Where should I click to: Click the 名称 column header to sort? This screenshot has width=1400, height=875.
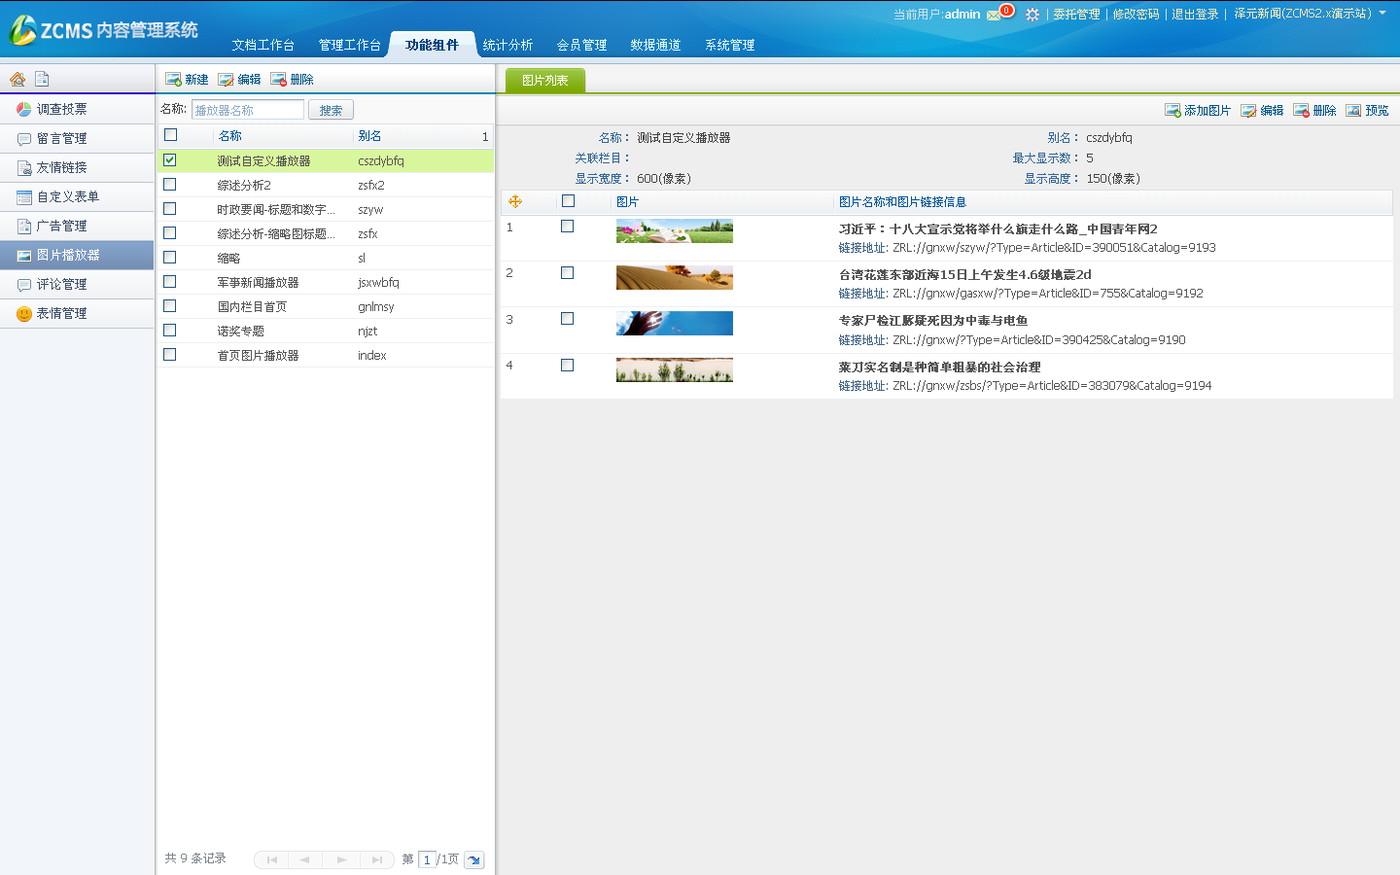pos(230,136)
